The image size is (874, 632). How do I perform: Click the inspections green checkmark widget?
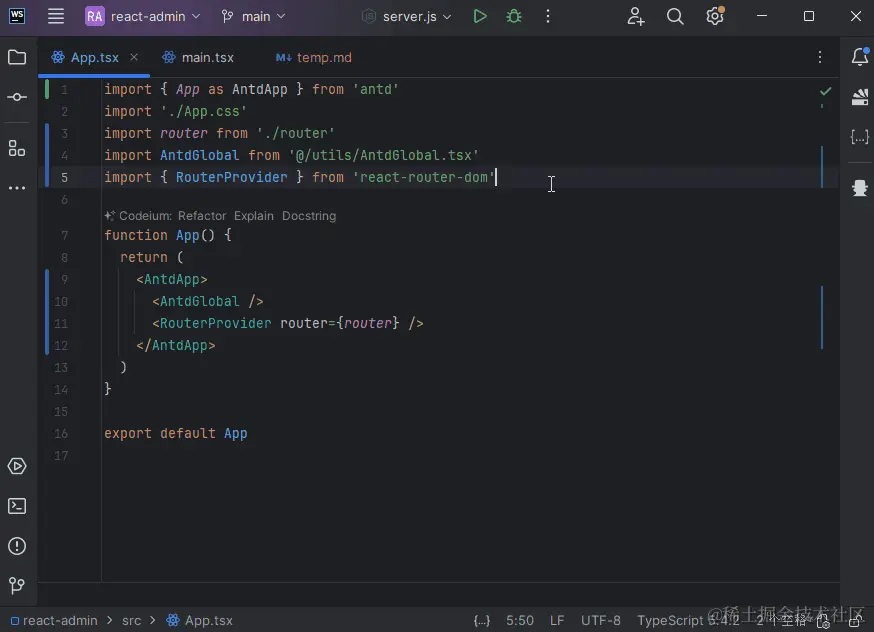click(826, 90)
